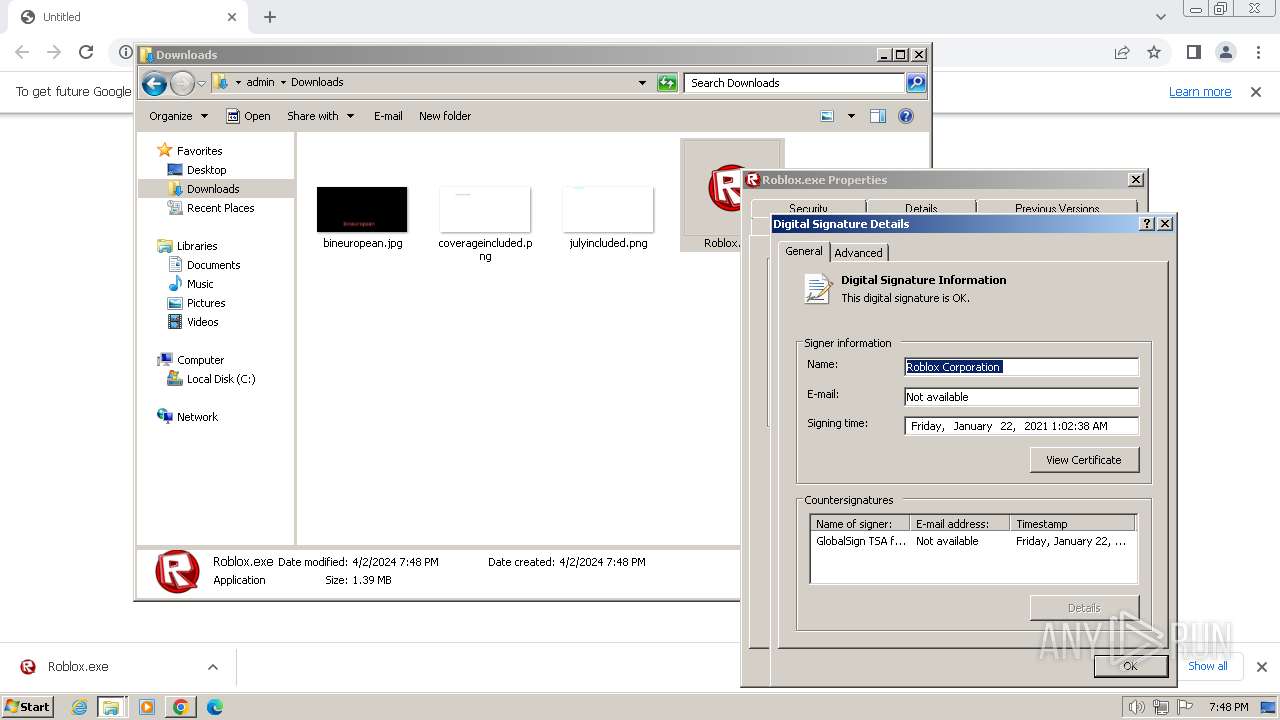Open Roblox.exe download item menu chevron

tap(212, 667)
